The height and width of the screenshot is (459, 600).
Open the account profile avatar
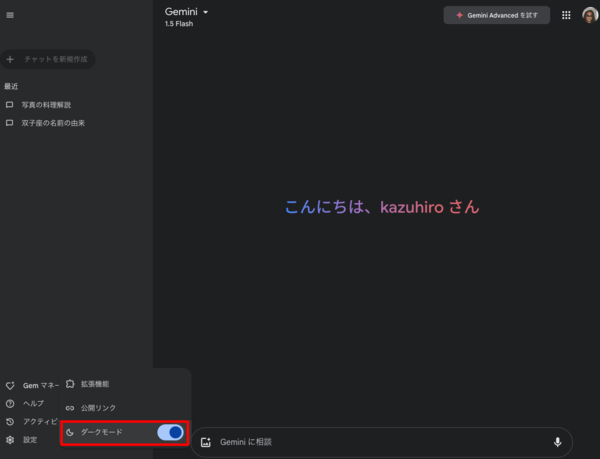[x=590, y=15]
